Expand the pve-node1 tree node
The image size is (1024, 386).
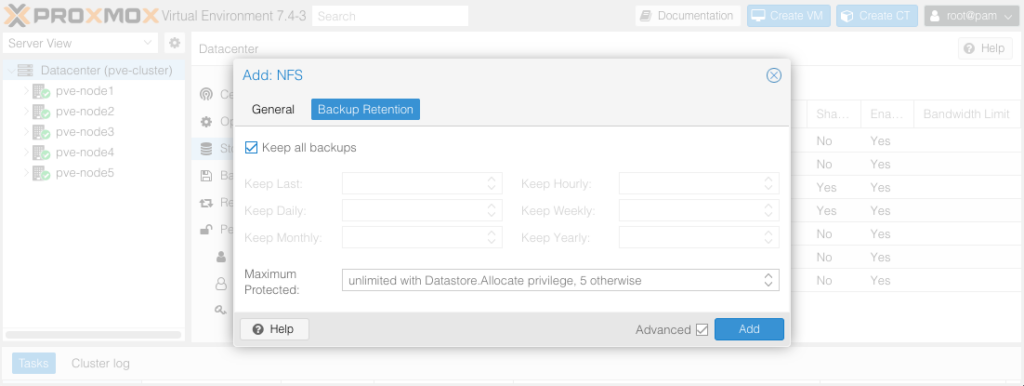[26, 91]
